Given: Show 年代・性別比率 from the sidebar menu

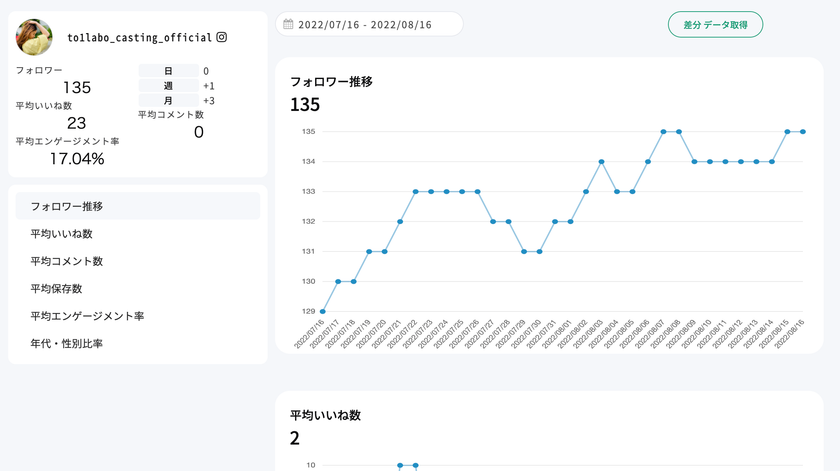Looking at the screenshot, I should coord(67,344).
